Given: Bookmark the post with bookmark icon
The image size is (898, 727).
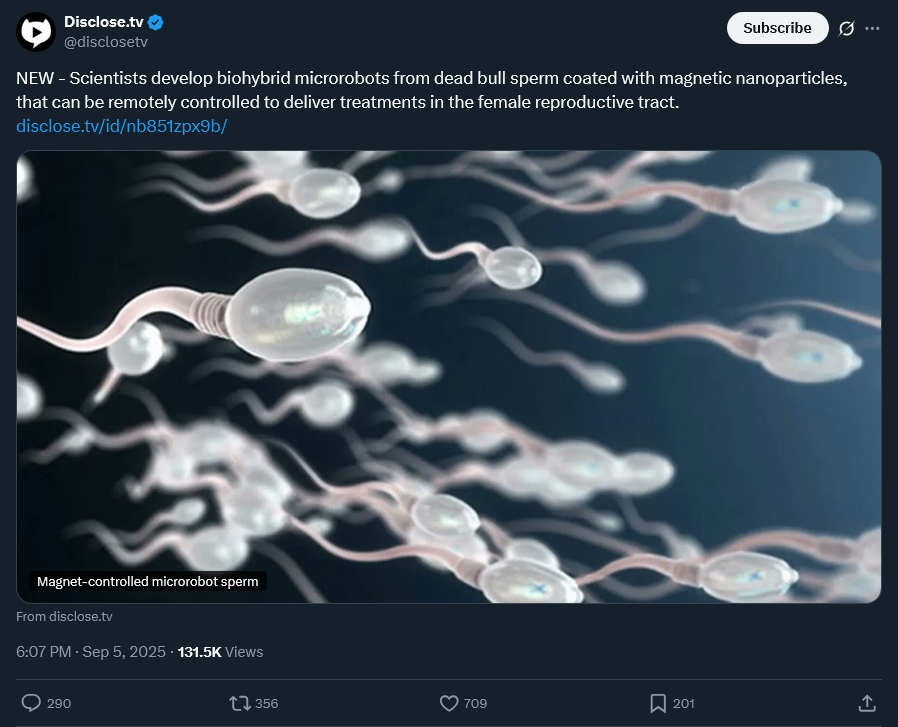Looking at the screenshot, I should click(x=658, y=703).
